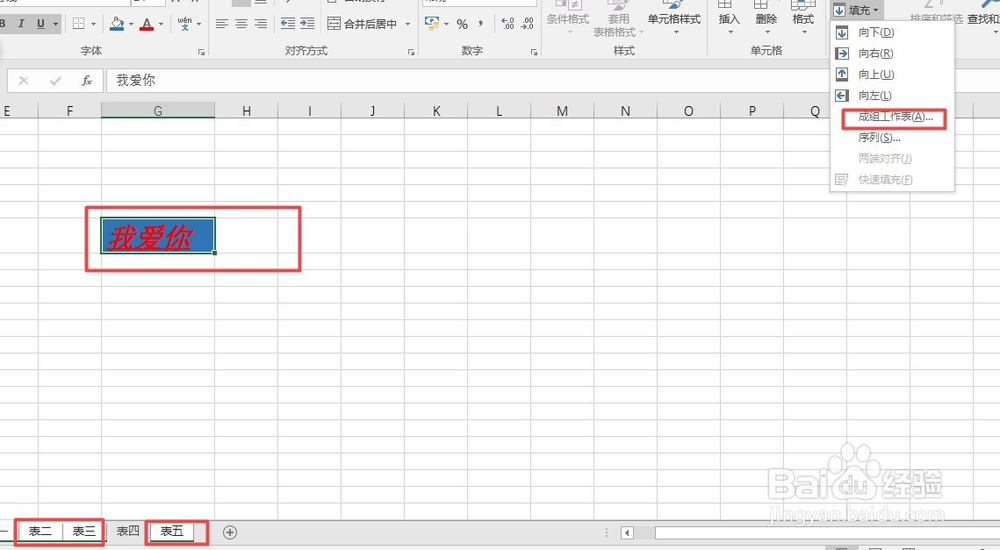The height and width of the screenshot is (550, 1000).
Task: Open 格式 format cells menu
Action: [x=803, y=18]
